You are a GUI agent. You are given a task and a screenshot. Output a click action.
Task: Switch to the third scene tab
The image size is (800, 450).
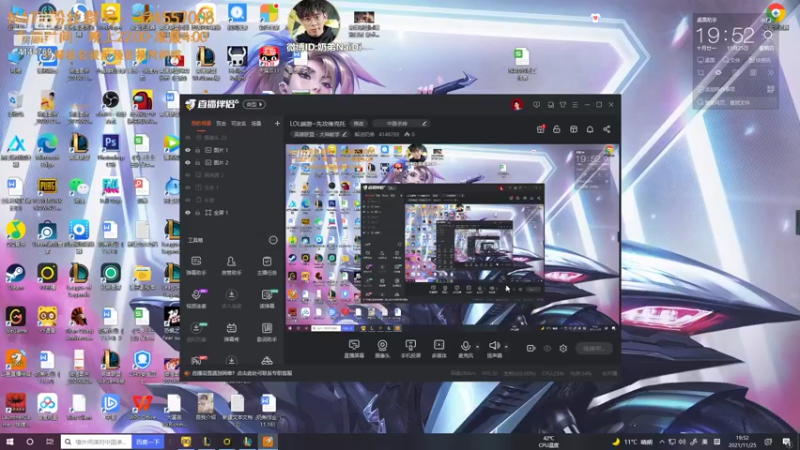tap(238, 123)
